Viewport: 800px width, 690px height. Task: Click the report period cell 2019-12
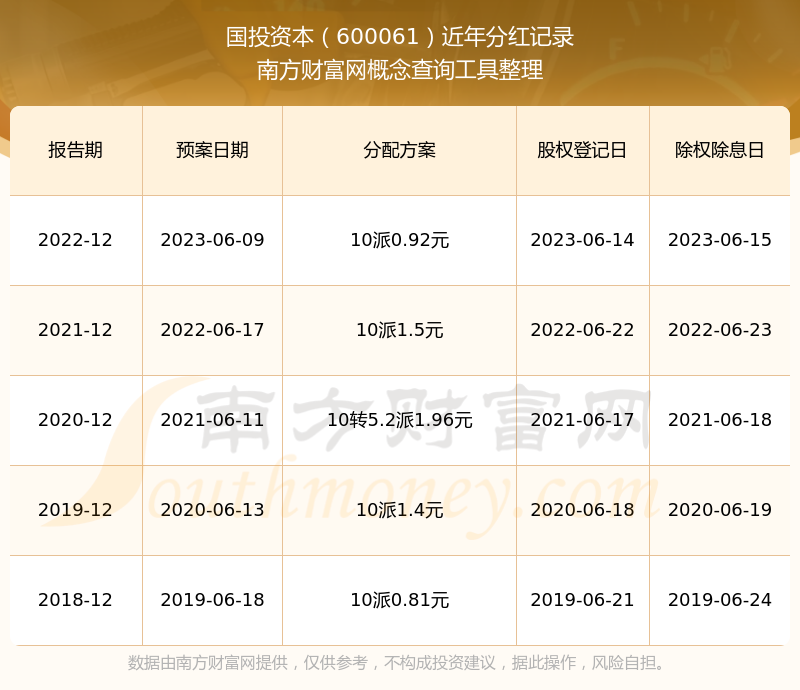coord(76,509)
